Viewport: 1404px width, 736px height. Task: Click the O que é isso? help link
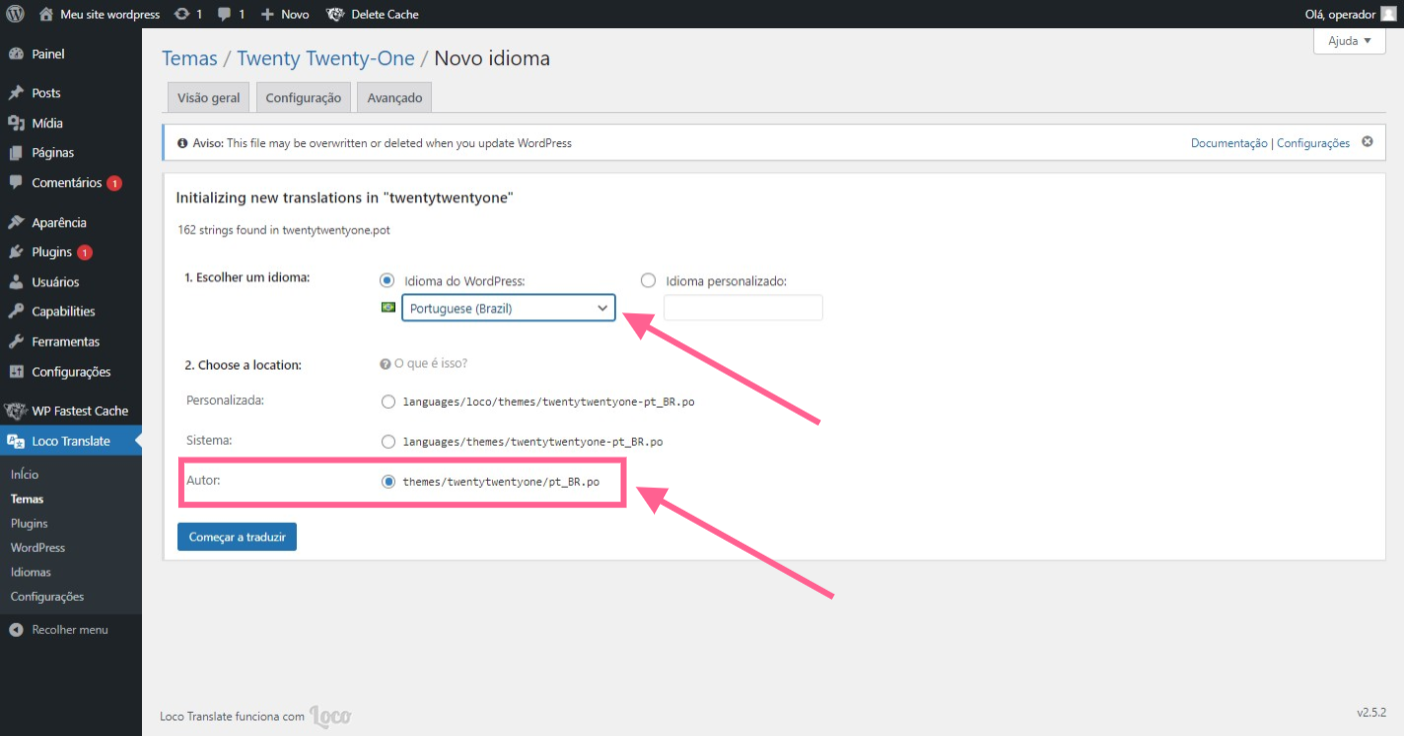[x=424, y=364]
